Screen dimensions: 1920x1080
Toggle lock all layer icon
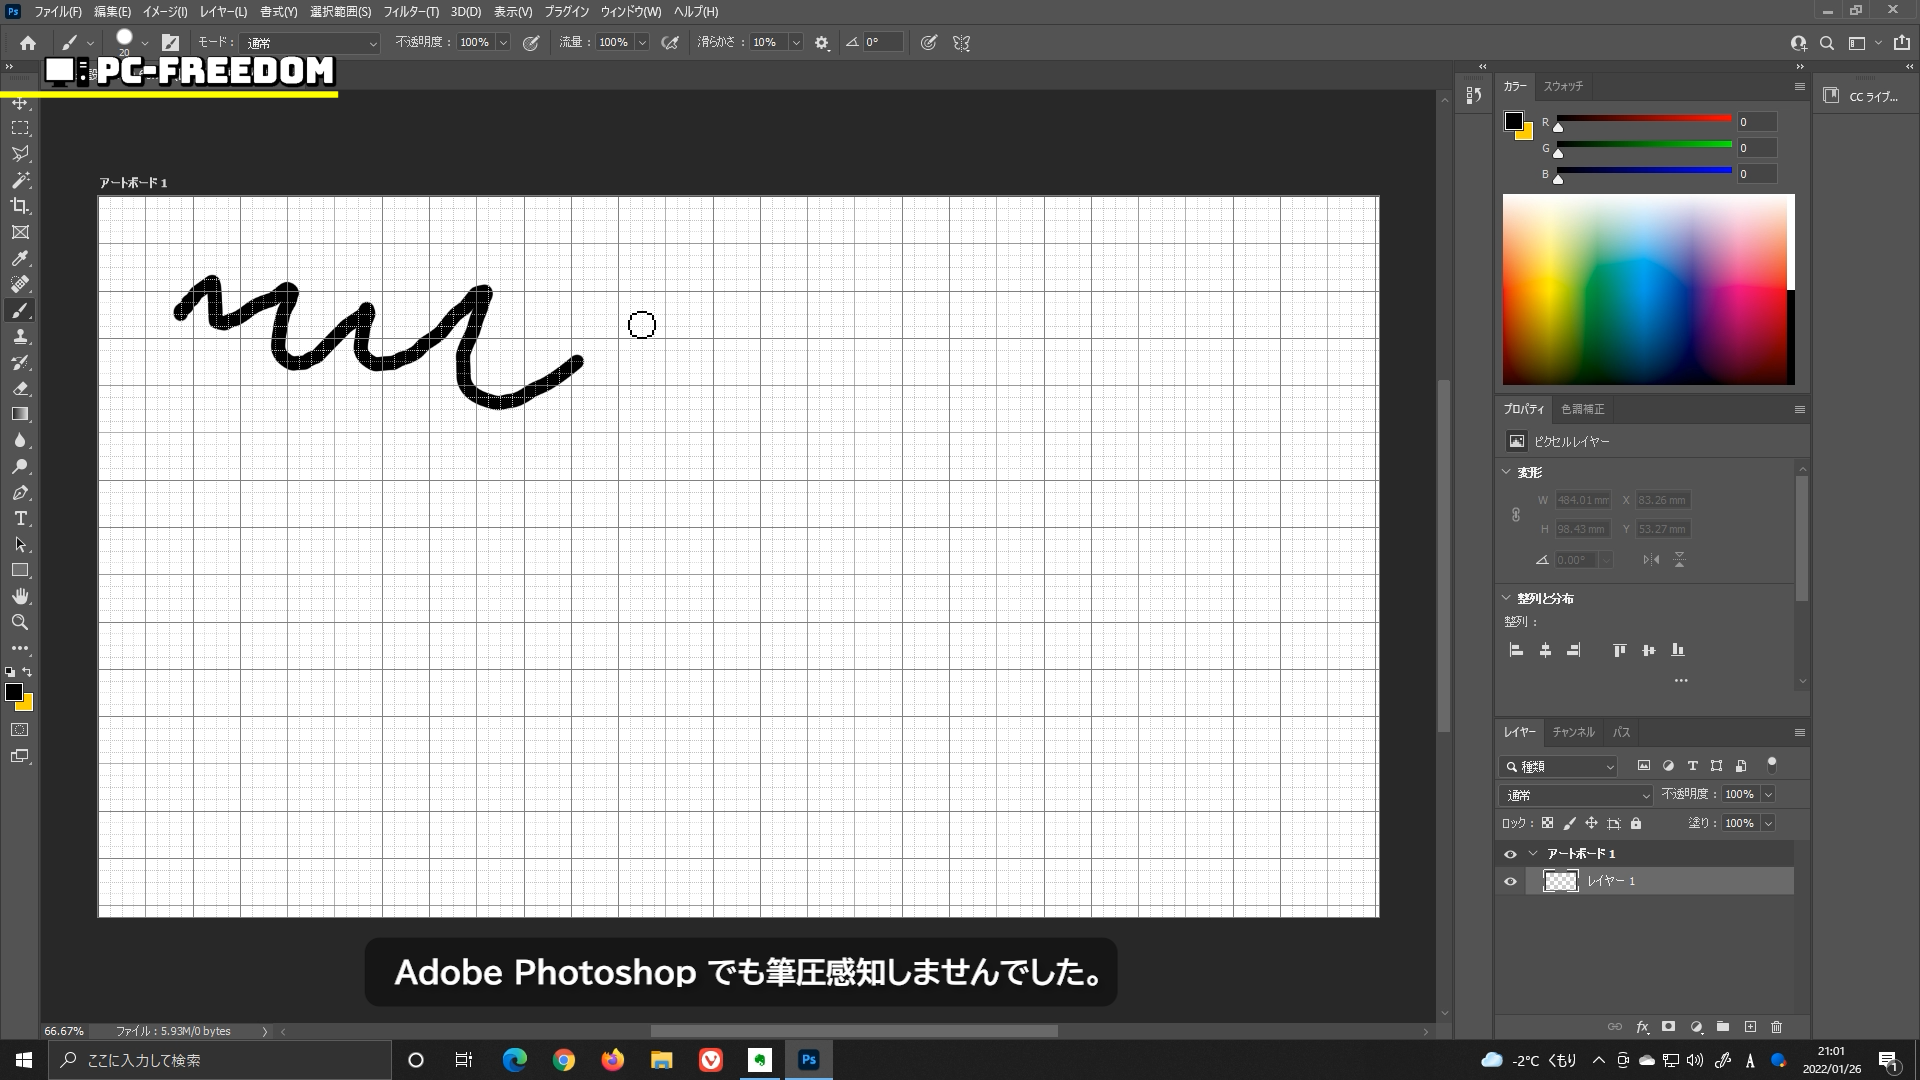[x=1636, y=823]
